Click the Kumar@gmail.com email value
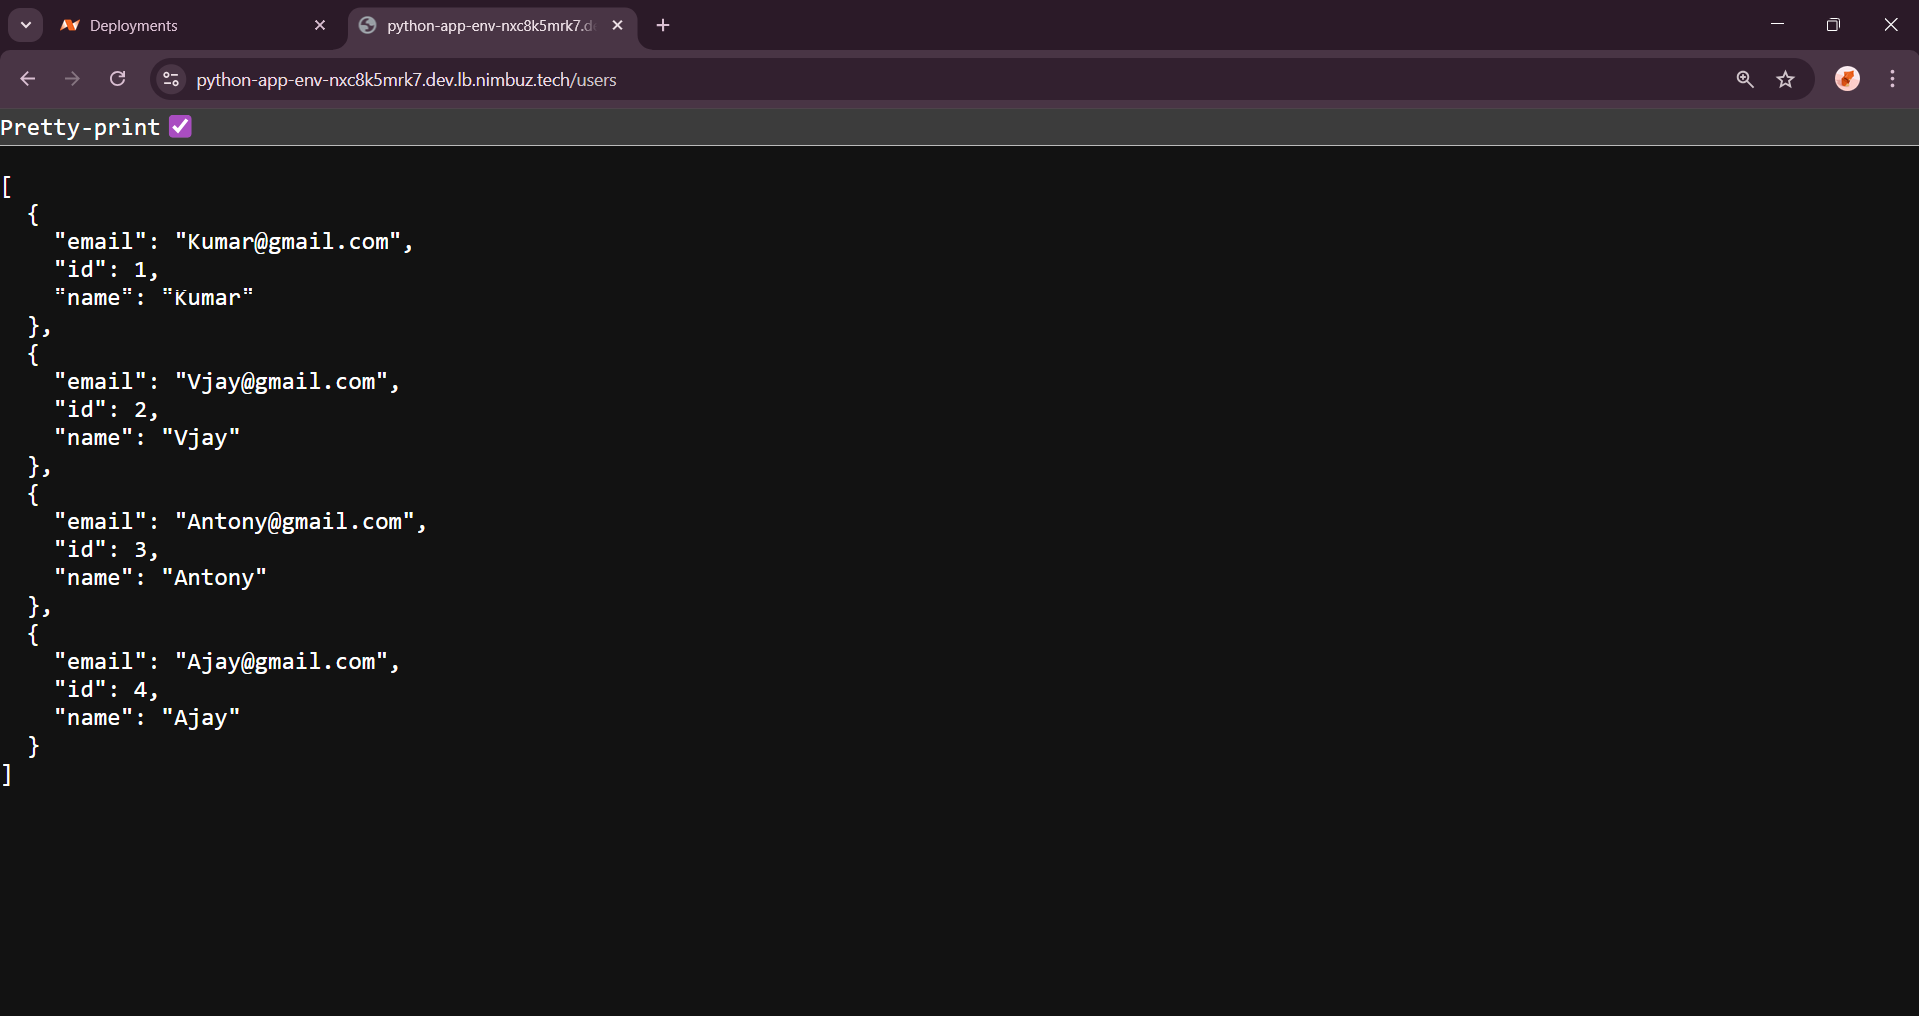 [x=288, y=242]
